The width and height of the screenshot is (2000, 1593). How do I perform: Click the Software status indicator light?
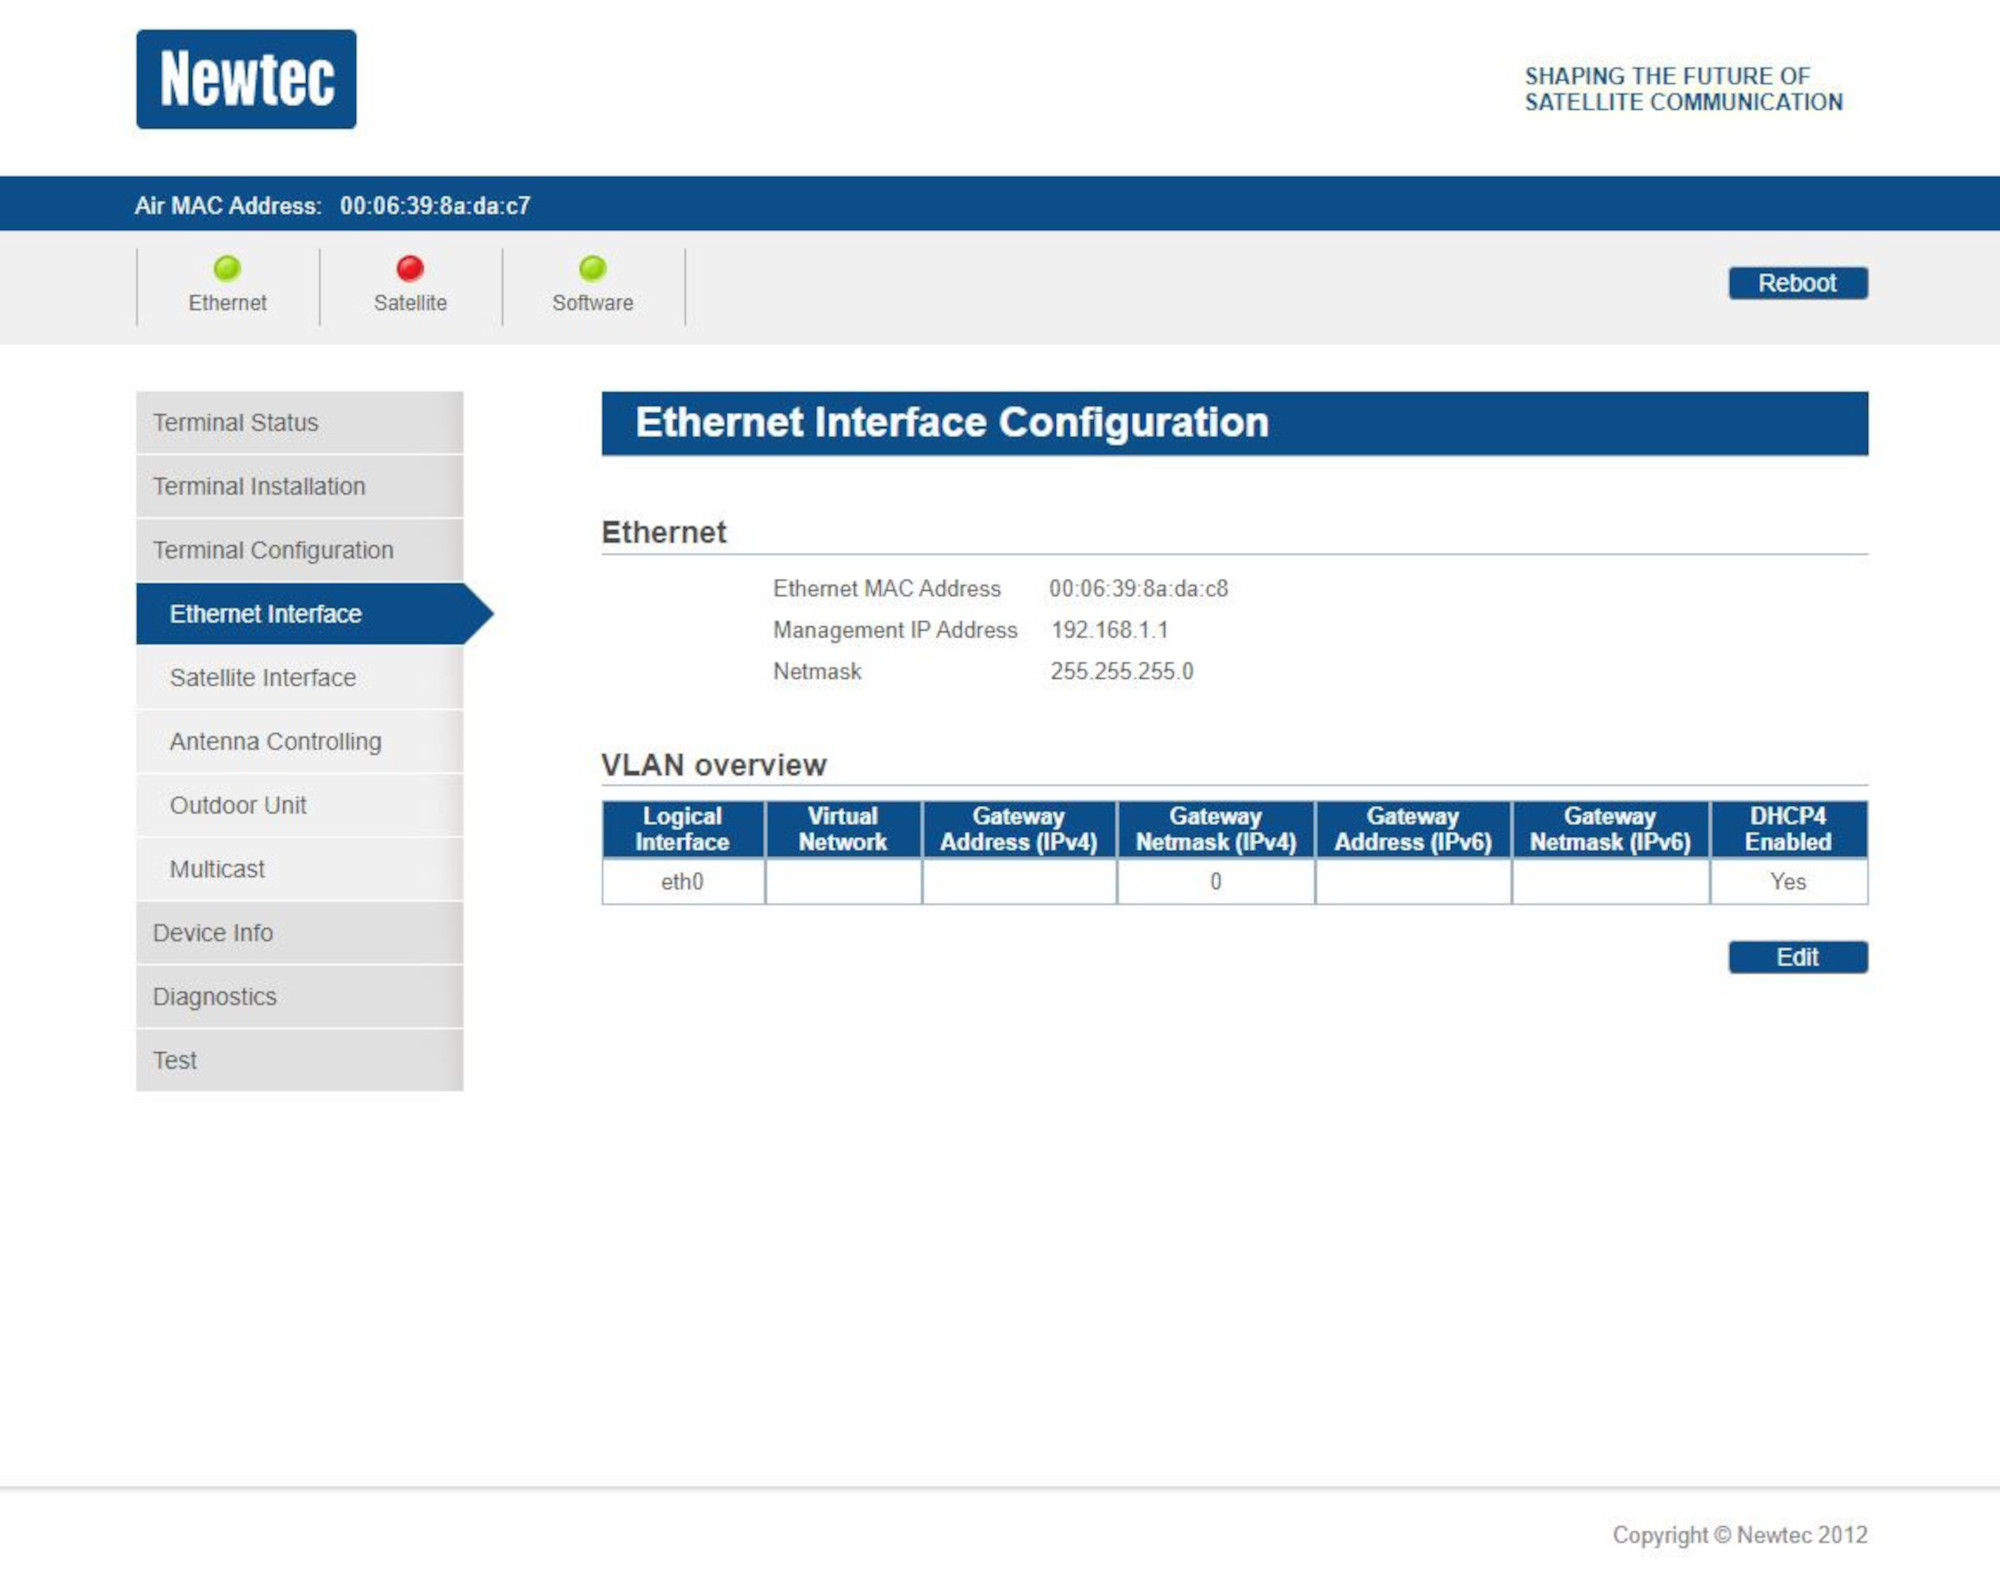pyautogui.click(x=593, y=267)
